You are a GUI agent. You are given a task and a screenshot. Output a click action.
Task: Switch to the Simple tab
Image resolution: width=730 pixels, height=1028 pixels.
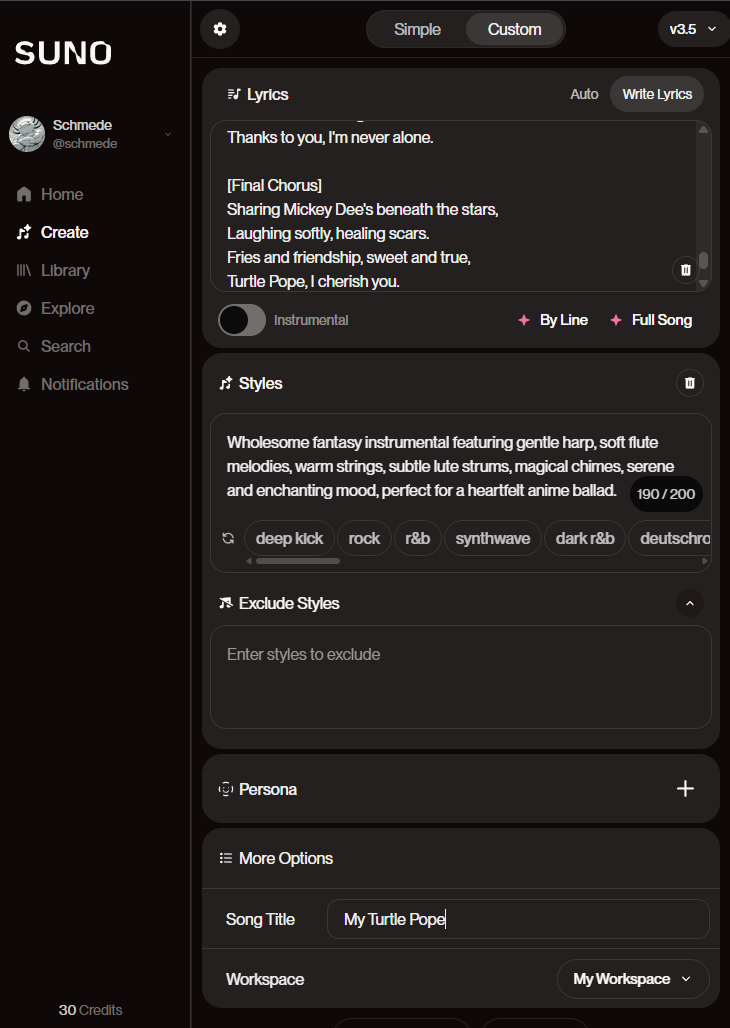coord(417,30)
